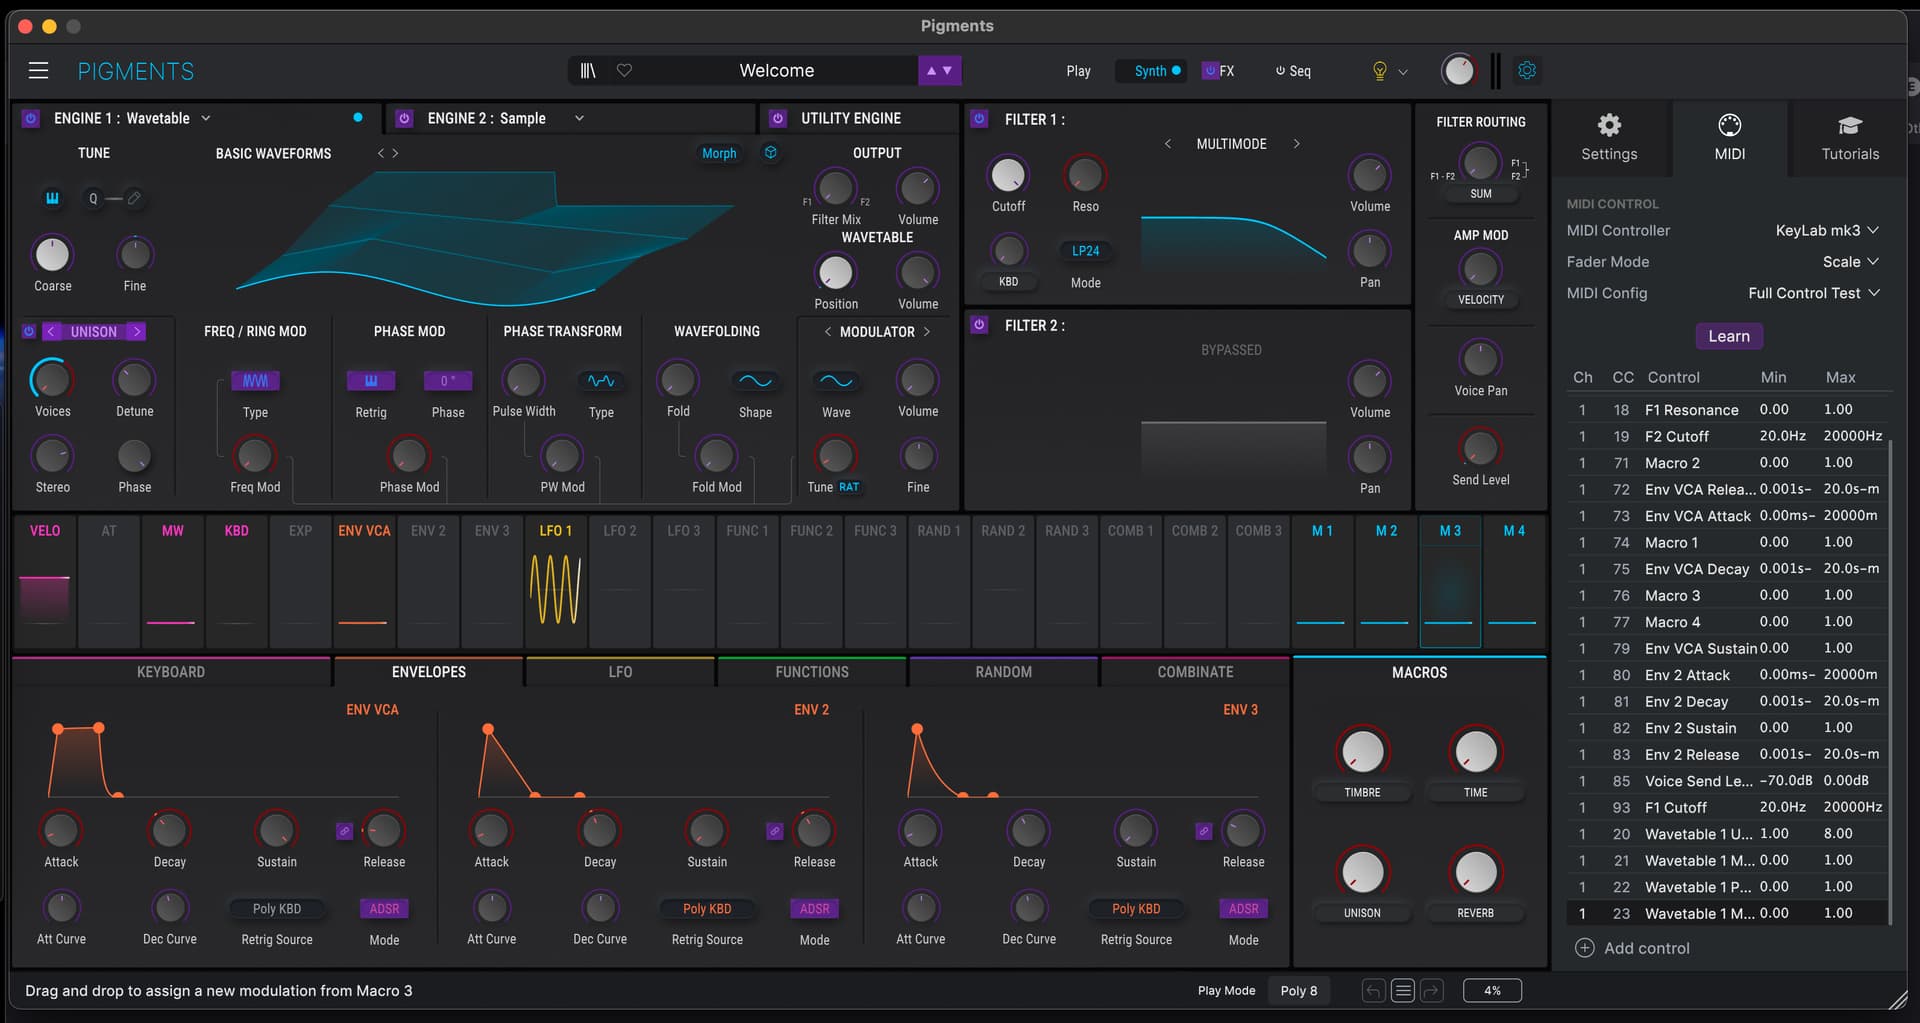
Task: Open Filter 1 LP24 mode dropdown
Action: point(1085,251)
